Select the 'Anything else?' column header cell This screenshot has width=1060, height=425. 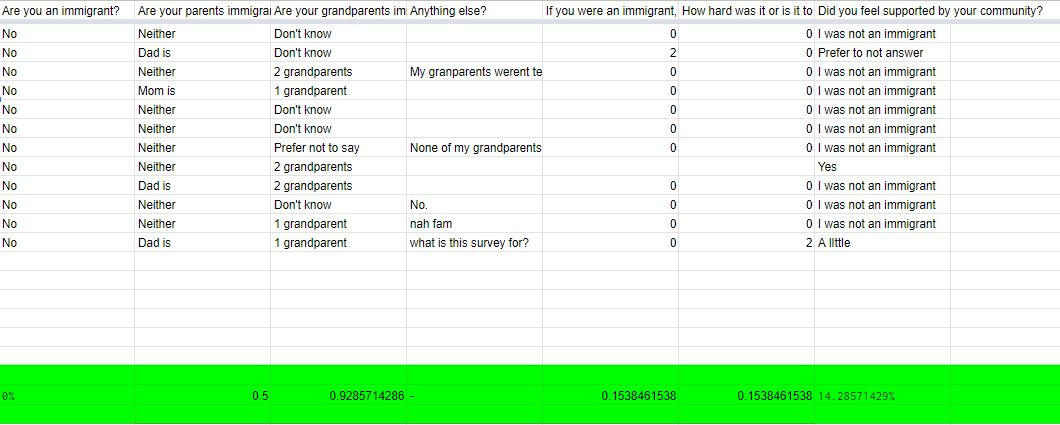(474, 11)
